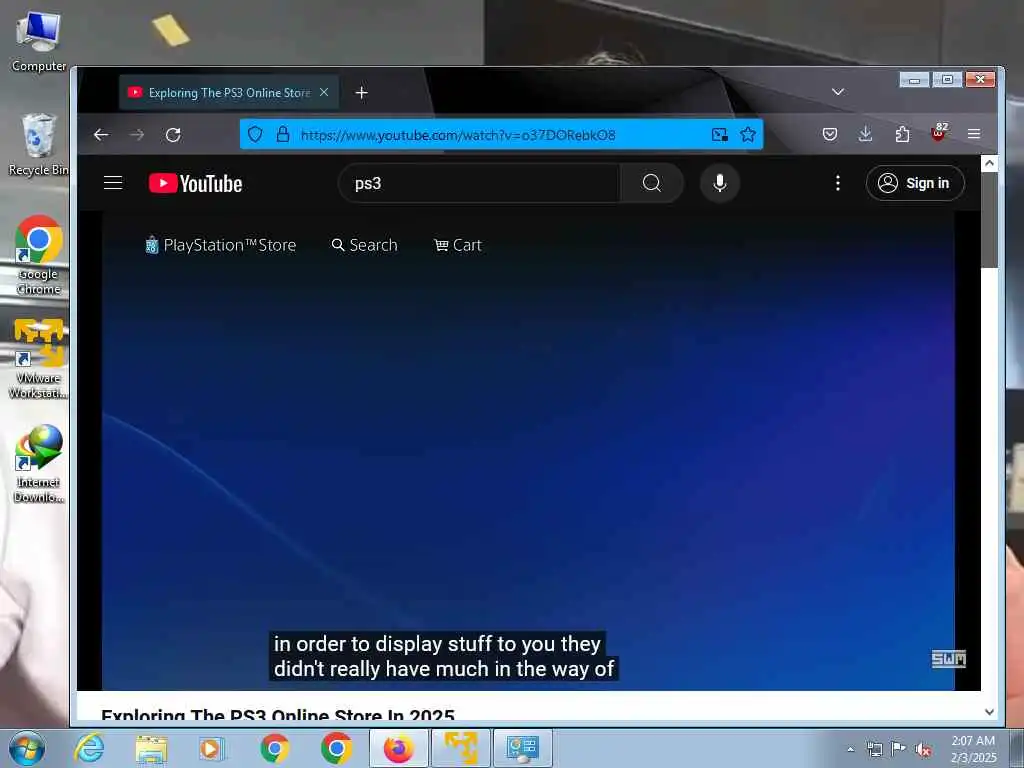Go back using Firefox back arrow

click(x=101, y=135)
